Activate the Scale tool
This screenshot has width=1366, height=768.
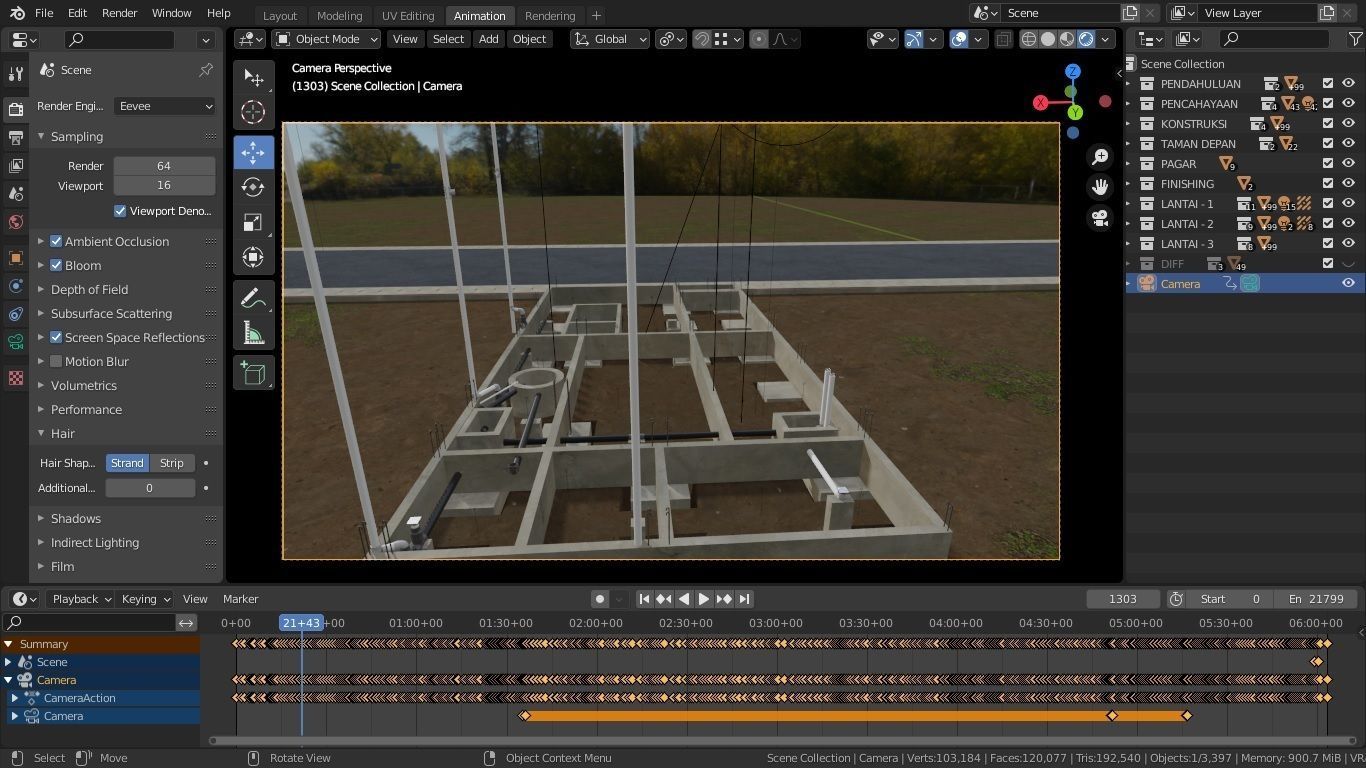(253, 222)
